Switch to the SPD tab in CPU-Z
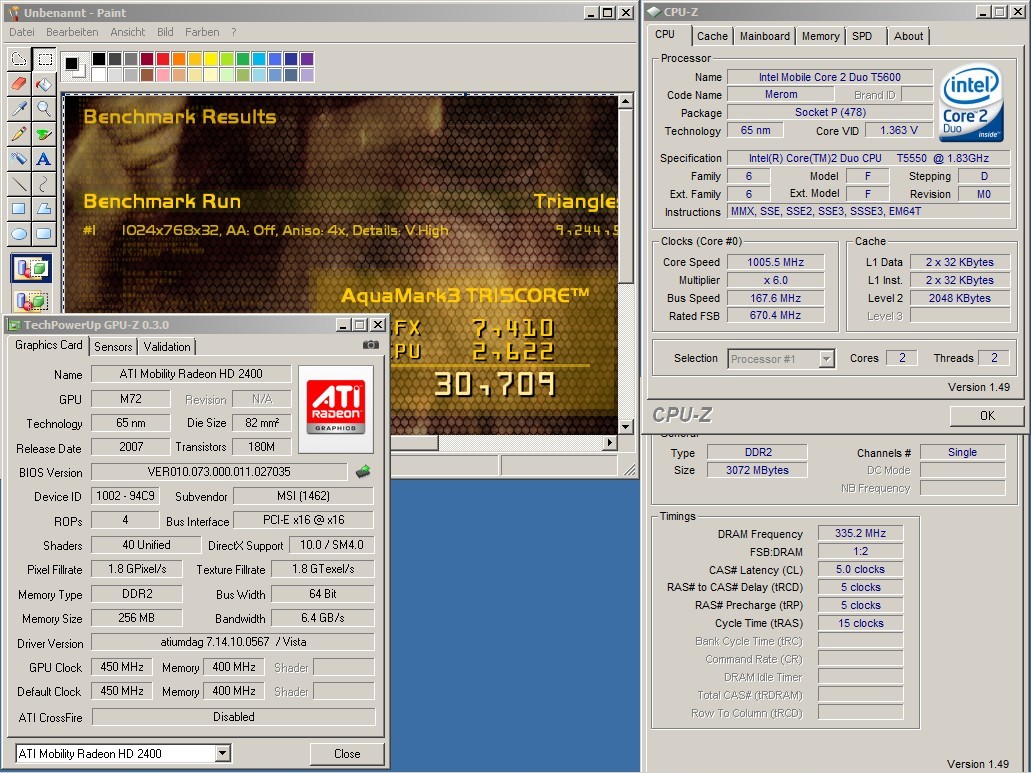1031x773 pixels. (x=862, y=36)
